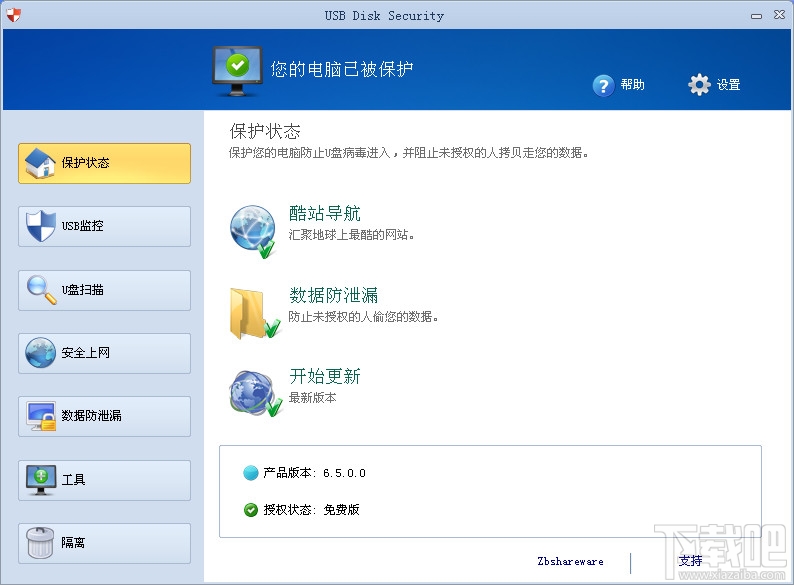
Task: Click the earth update icon
Action: (255, 394)
